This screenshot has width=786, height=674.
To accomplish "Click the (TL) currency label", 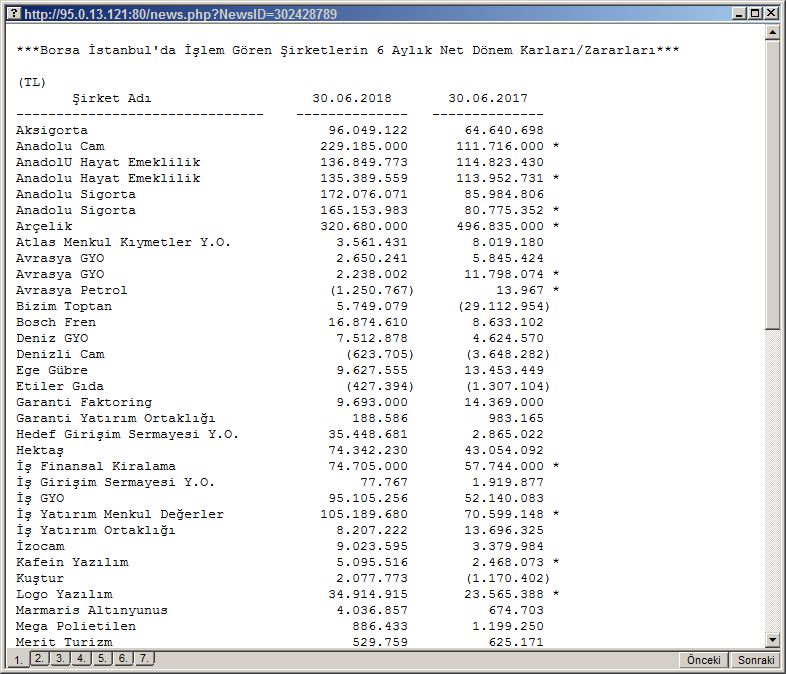I will pyautogui.click(x=32, y=82).
